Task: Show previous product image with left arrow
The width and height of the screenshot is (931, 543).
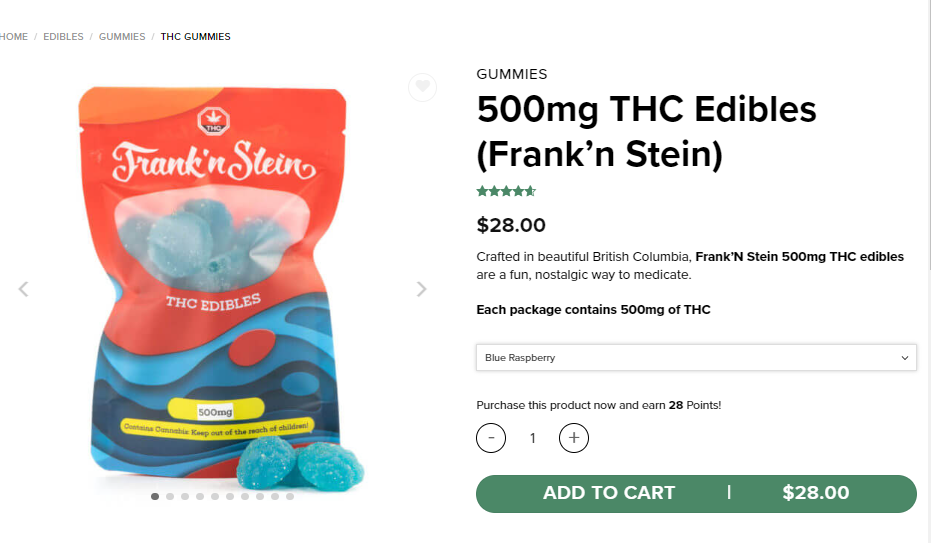Action: pyautogui.click(x=23, y=289)
